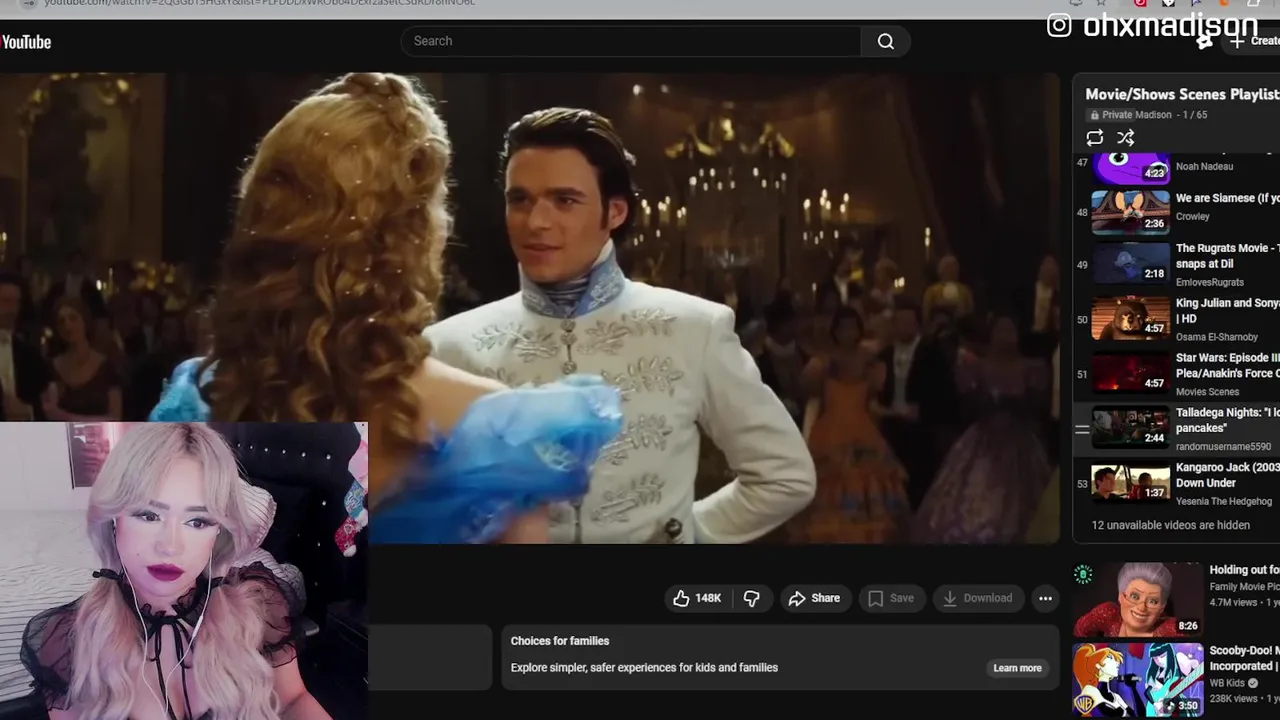The width and height of the screenshot is (1280, 720).
Task: Click the YouTube logo
Action: point(26,41)
